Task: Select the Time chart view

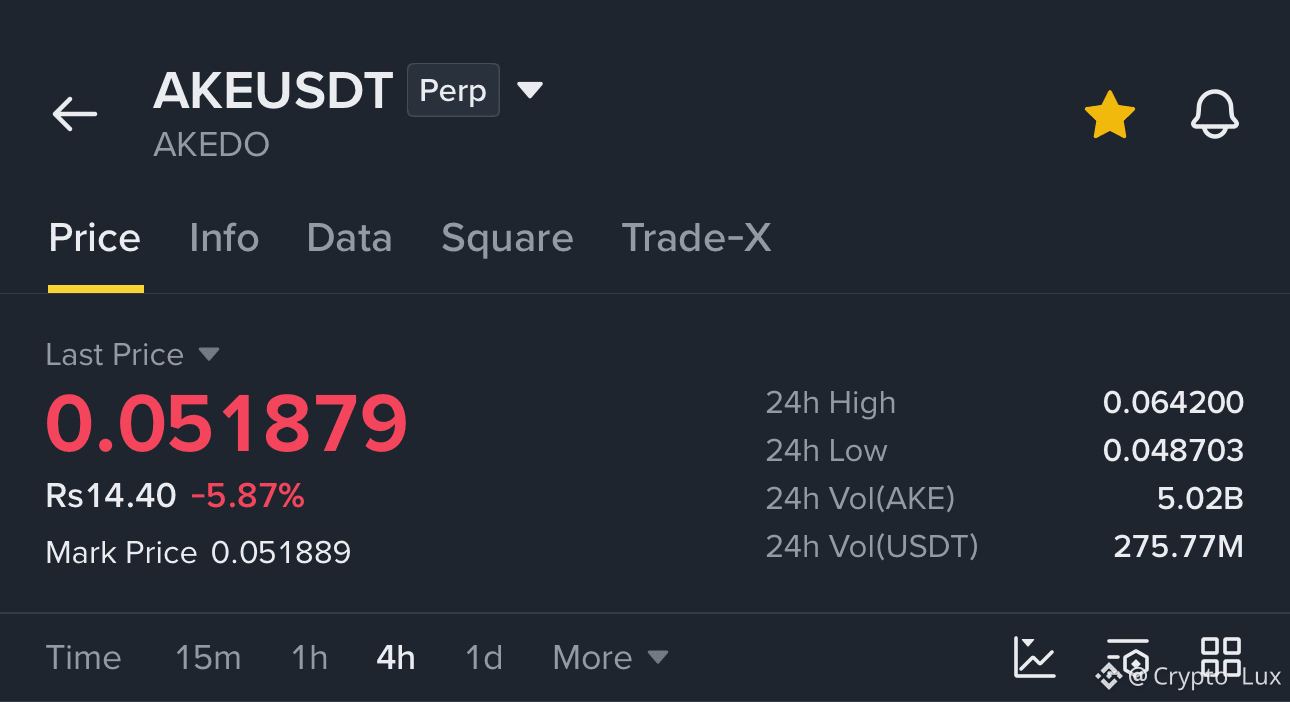Action: [x=83, y=657]
